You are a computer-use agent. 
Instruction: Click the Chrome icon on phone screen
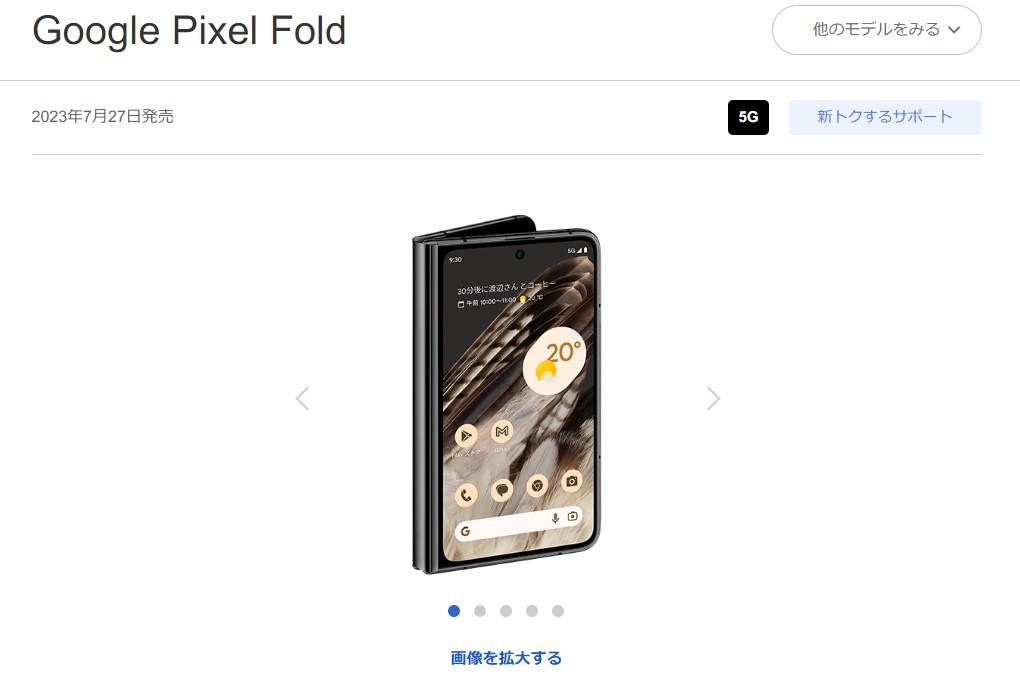point(537,485)
